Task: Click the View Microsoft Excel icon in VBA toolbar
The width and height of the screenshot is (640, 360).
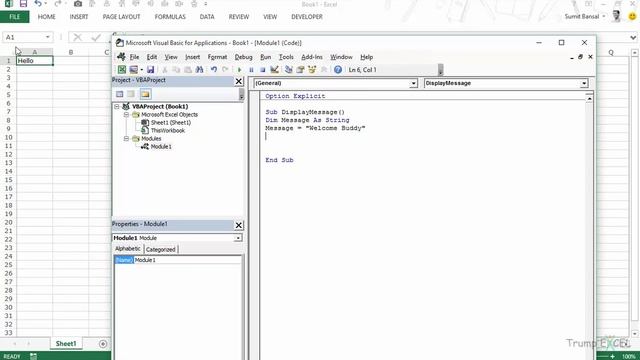Action: (122, 70)
